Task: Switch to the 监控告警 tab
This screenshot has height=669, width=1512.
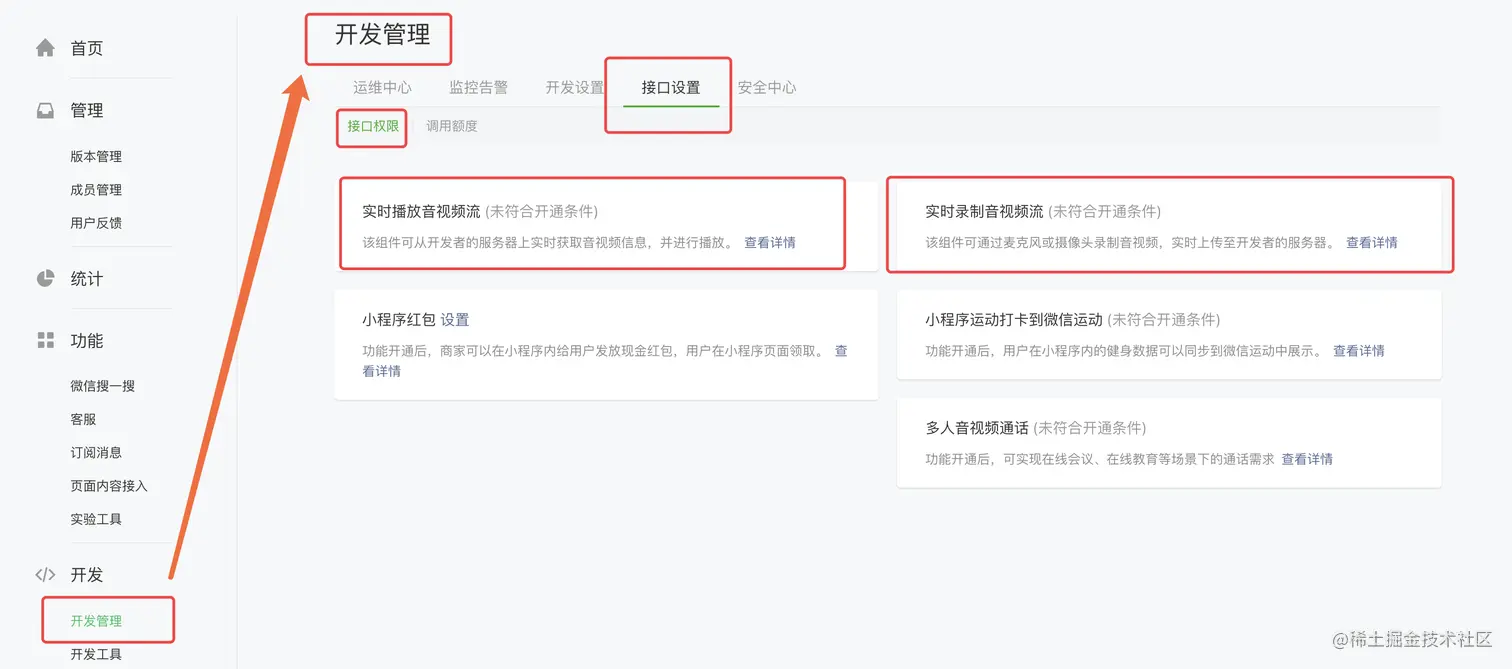Action: click(x=478, y=87)
